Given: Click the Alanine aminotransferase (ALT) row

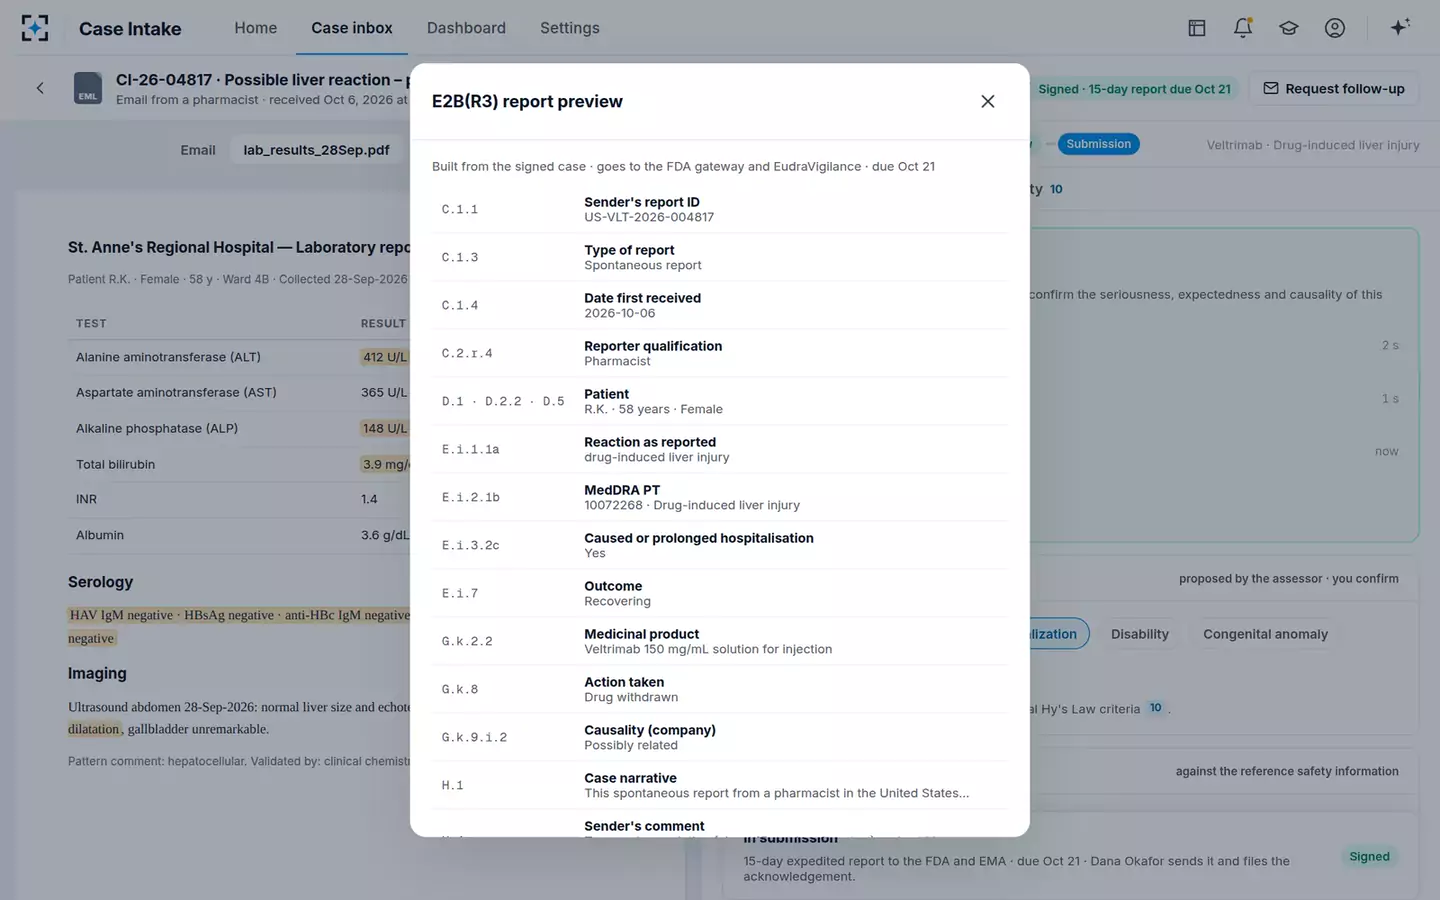Looking at the screenshot, I should click(241, 357).
